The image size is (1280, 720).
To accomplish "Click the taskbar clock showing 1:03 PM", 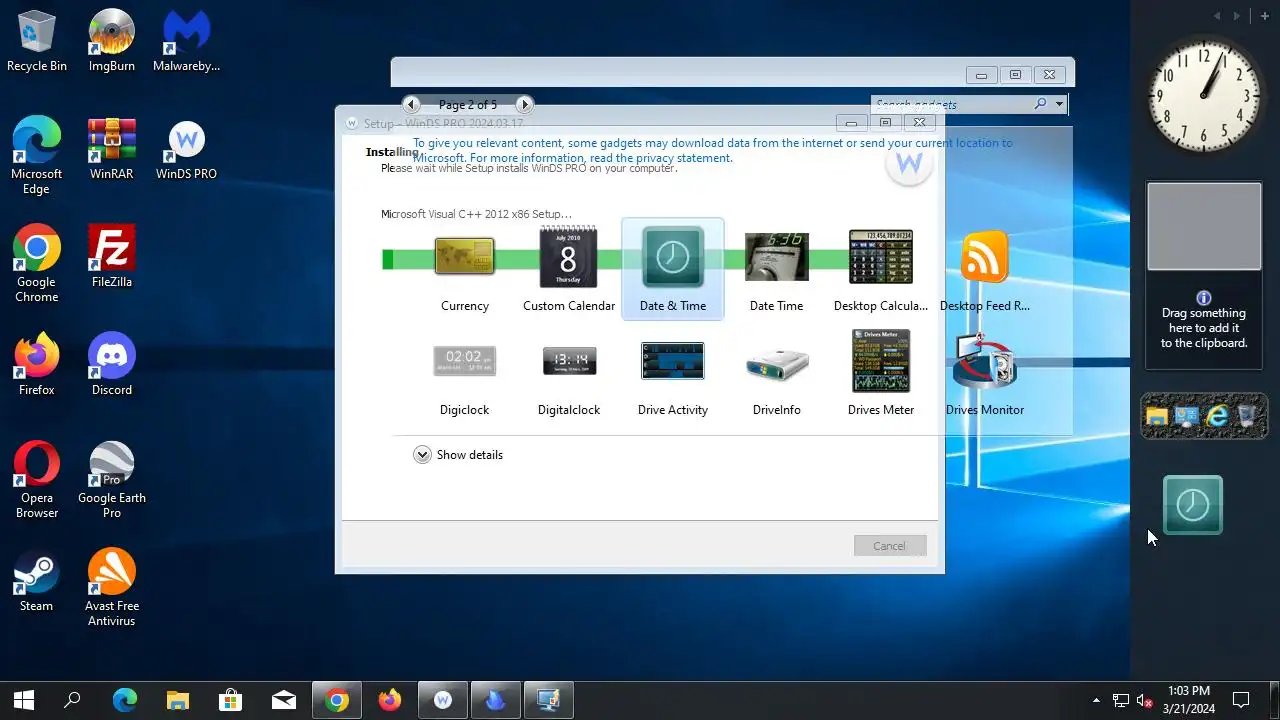I will (1188, 700).
